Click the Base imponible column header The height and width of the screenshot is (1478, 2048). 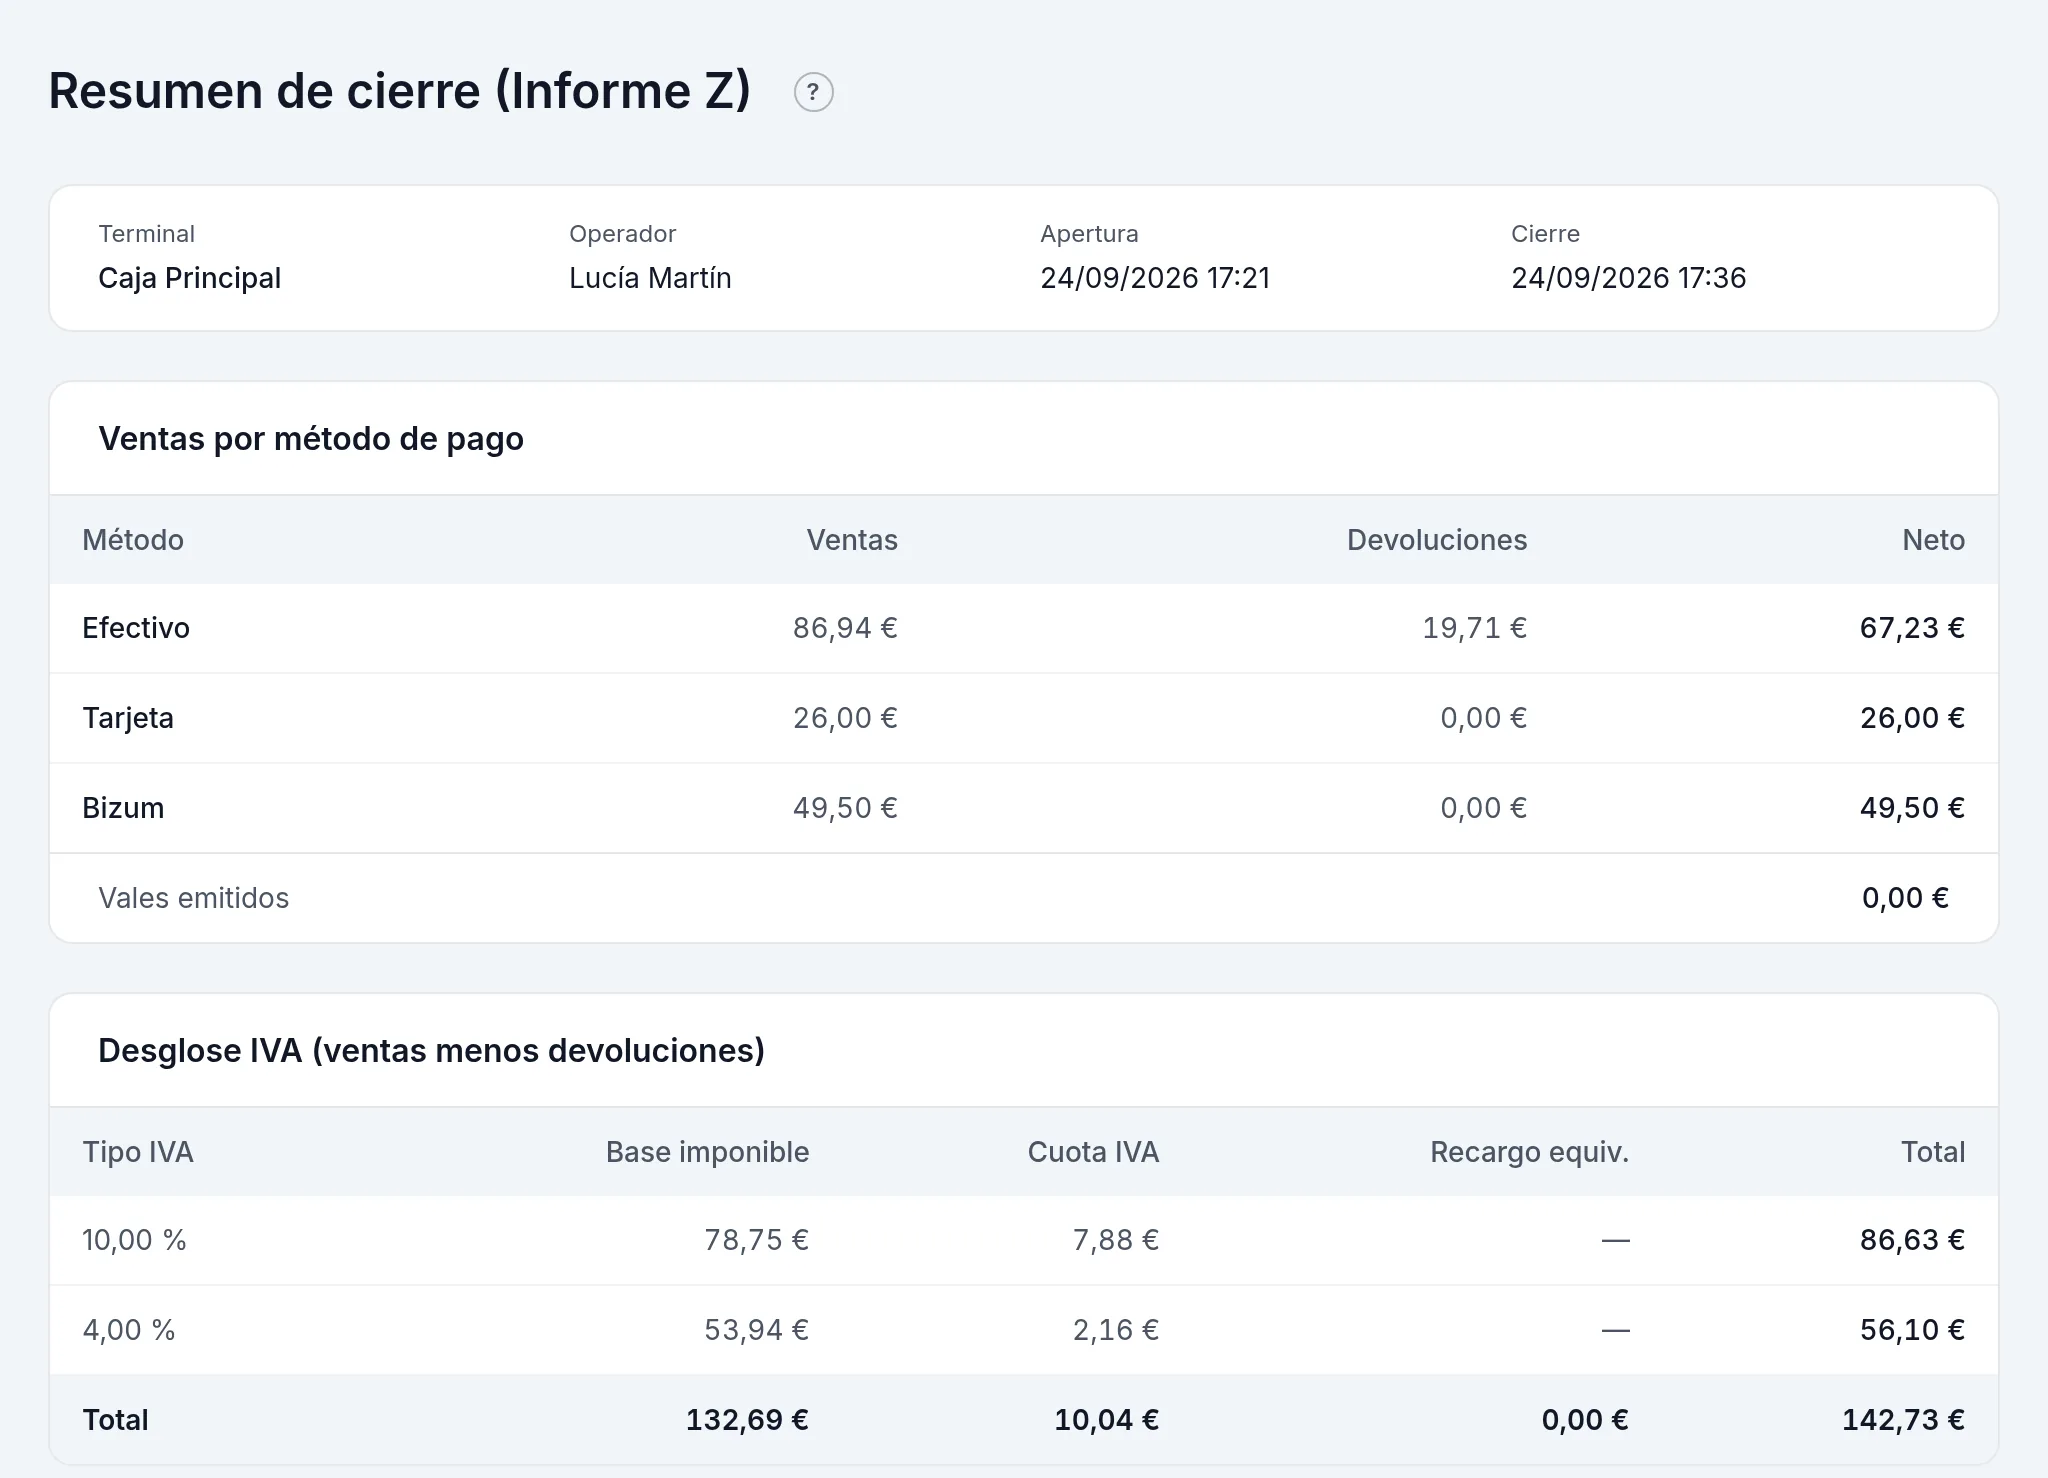coord(707,1152)
